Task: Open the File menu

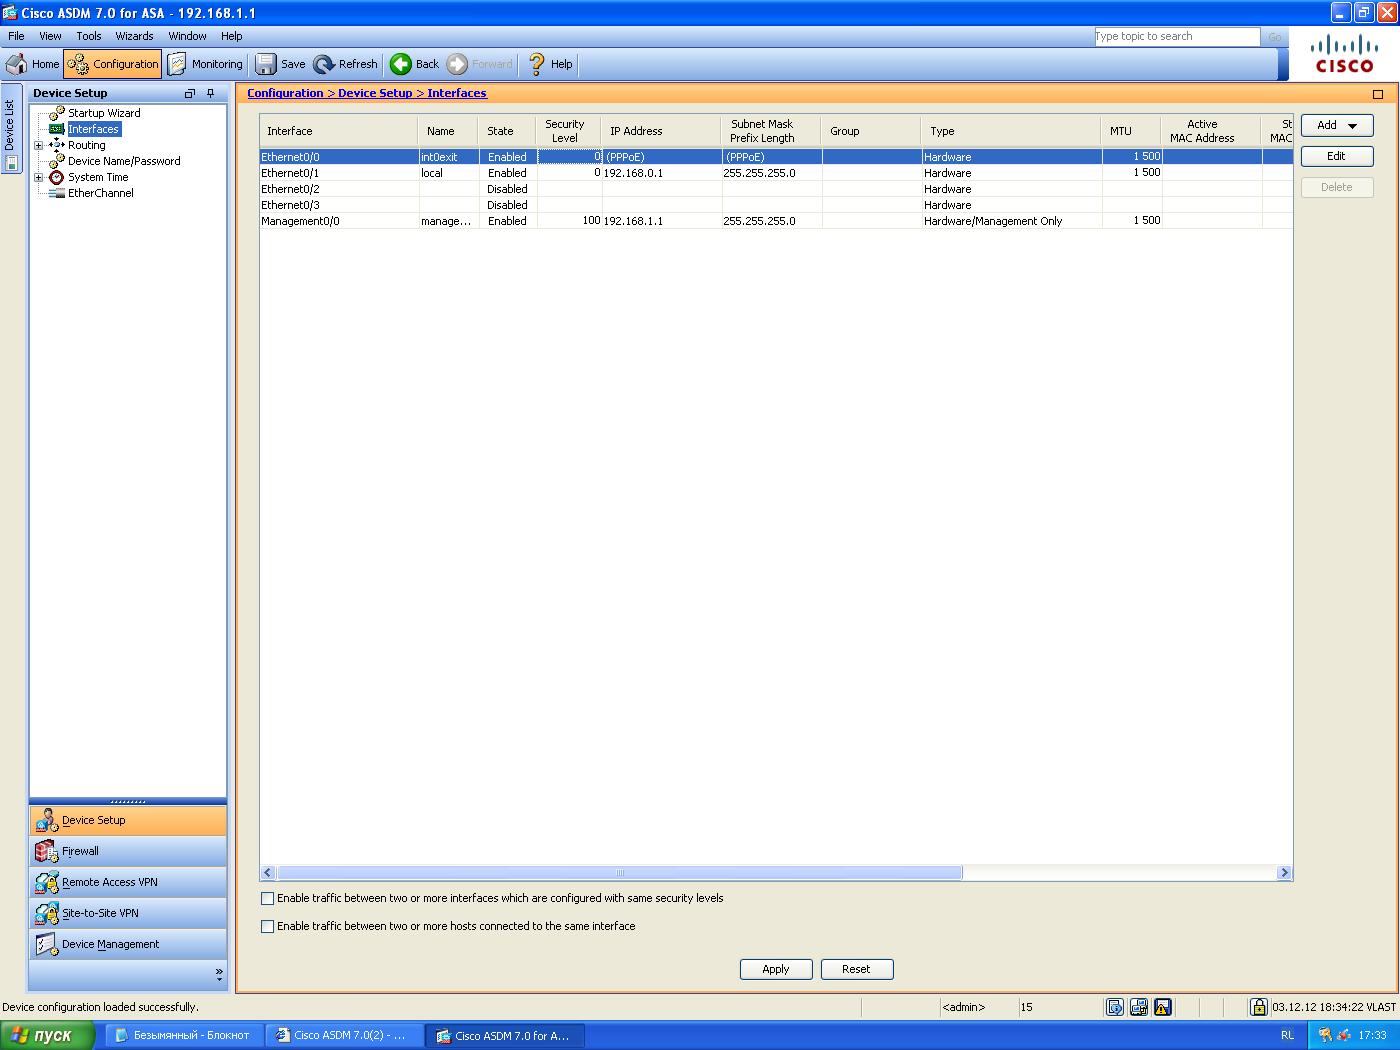Action: (16, 36)
